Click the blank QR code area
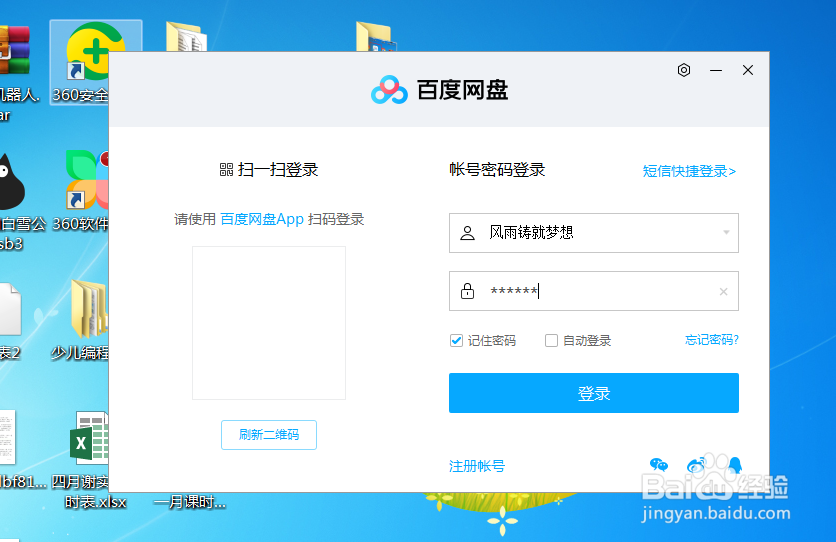Image resolution: width=836 pixels, height=542 pixels. click(269, 323)
